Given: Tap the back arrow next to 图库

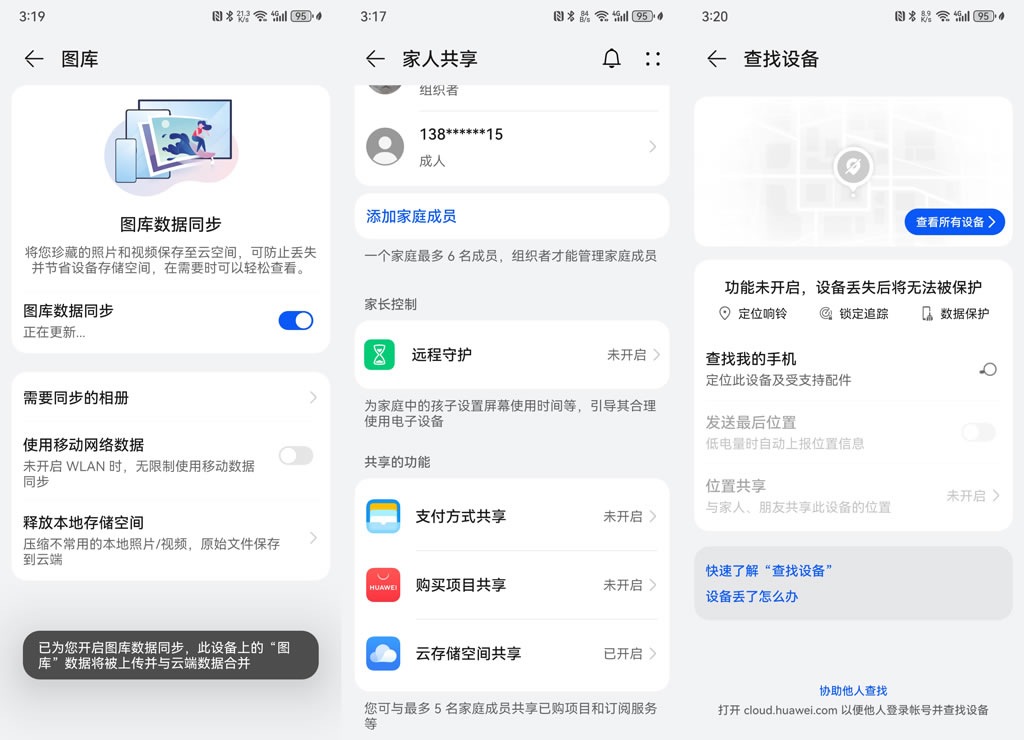Looking at the screenshot, I should pos(34,59).
